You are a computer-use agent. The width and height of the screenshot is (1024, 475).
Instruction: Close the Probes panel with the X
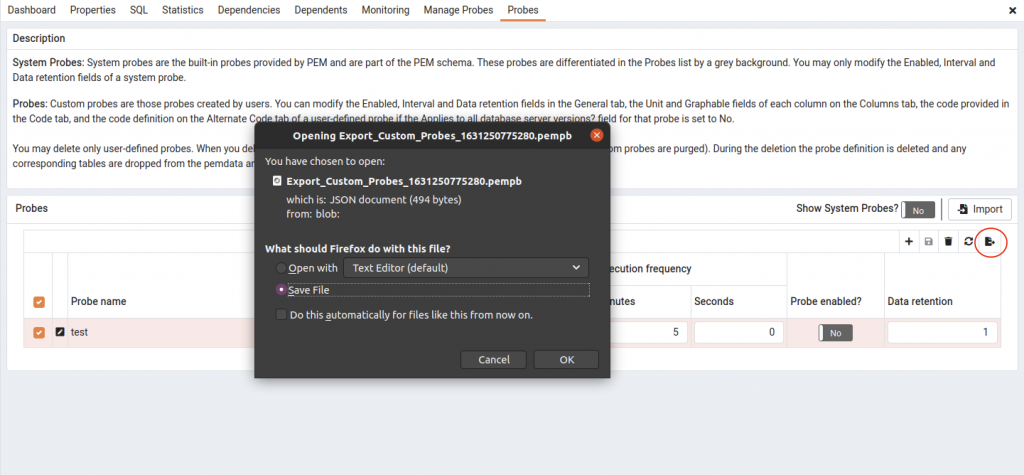1013,10
